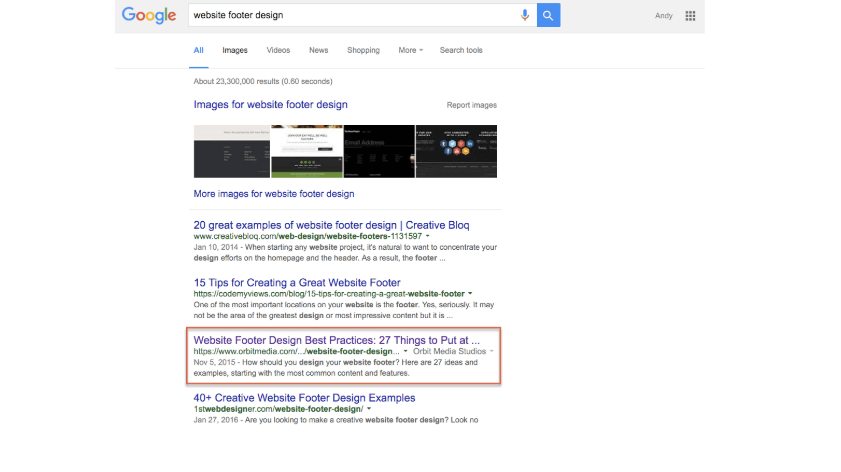Open 15 Tips for Creating Great Website Footer
The width and height of the screenshot is (841, 472).
coord(297,283)
